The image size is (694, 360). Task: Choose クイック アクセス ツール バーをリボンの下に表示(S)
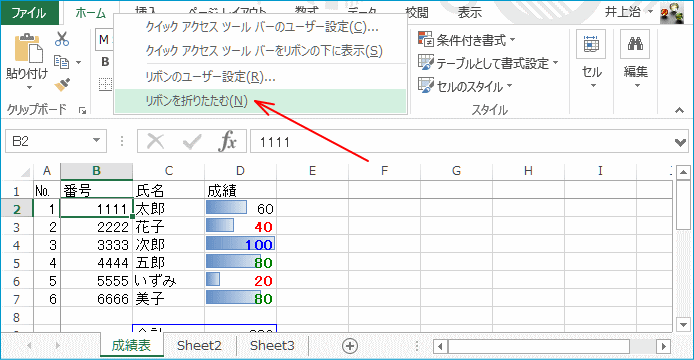pyautogui.click(x=260, y=51)
